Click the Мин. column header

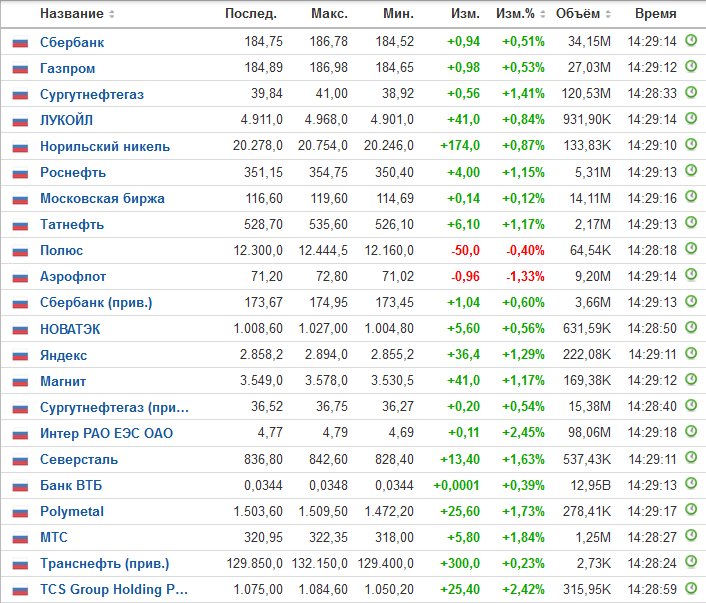[398, 14]
